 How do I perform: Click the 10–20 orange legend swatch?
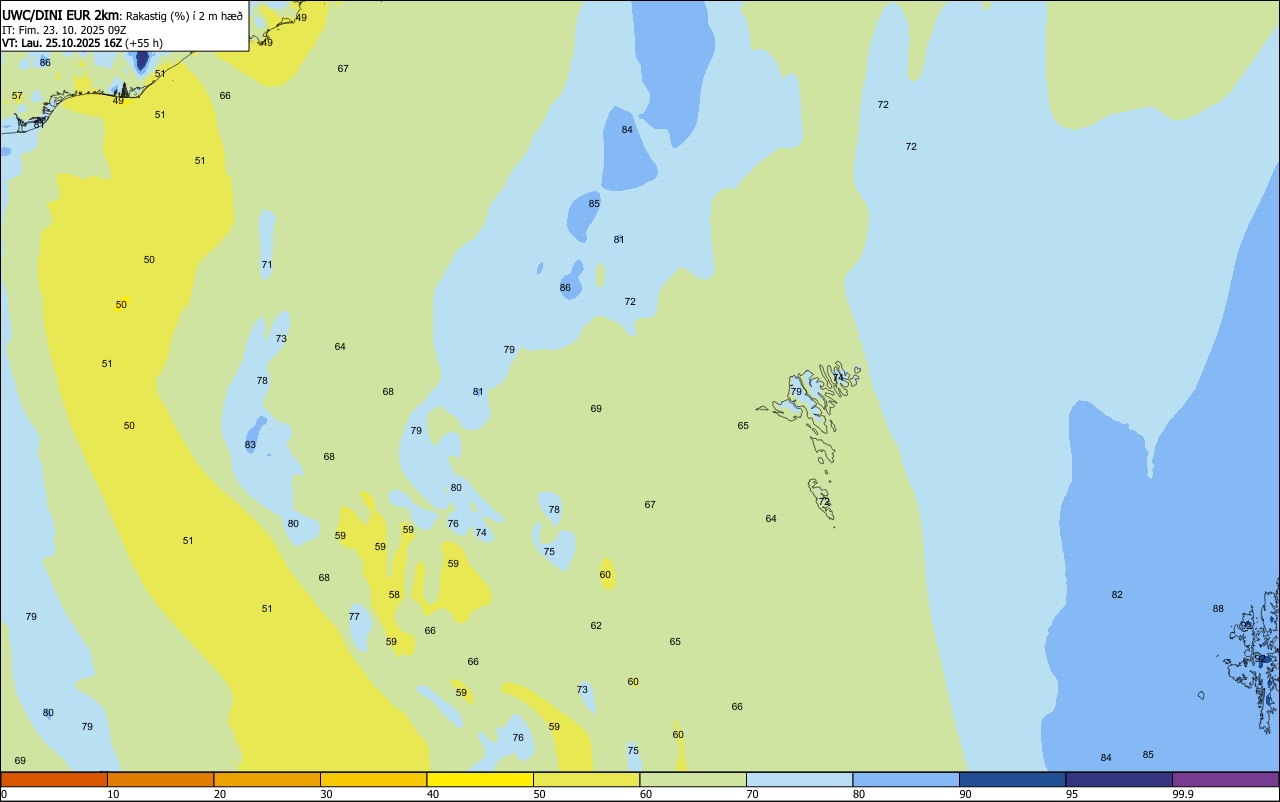point(160,779)
